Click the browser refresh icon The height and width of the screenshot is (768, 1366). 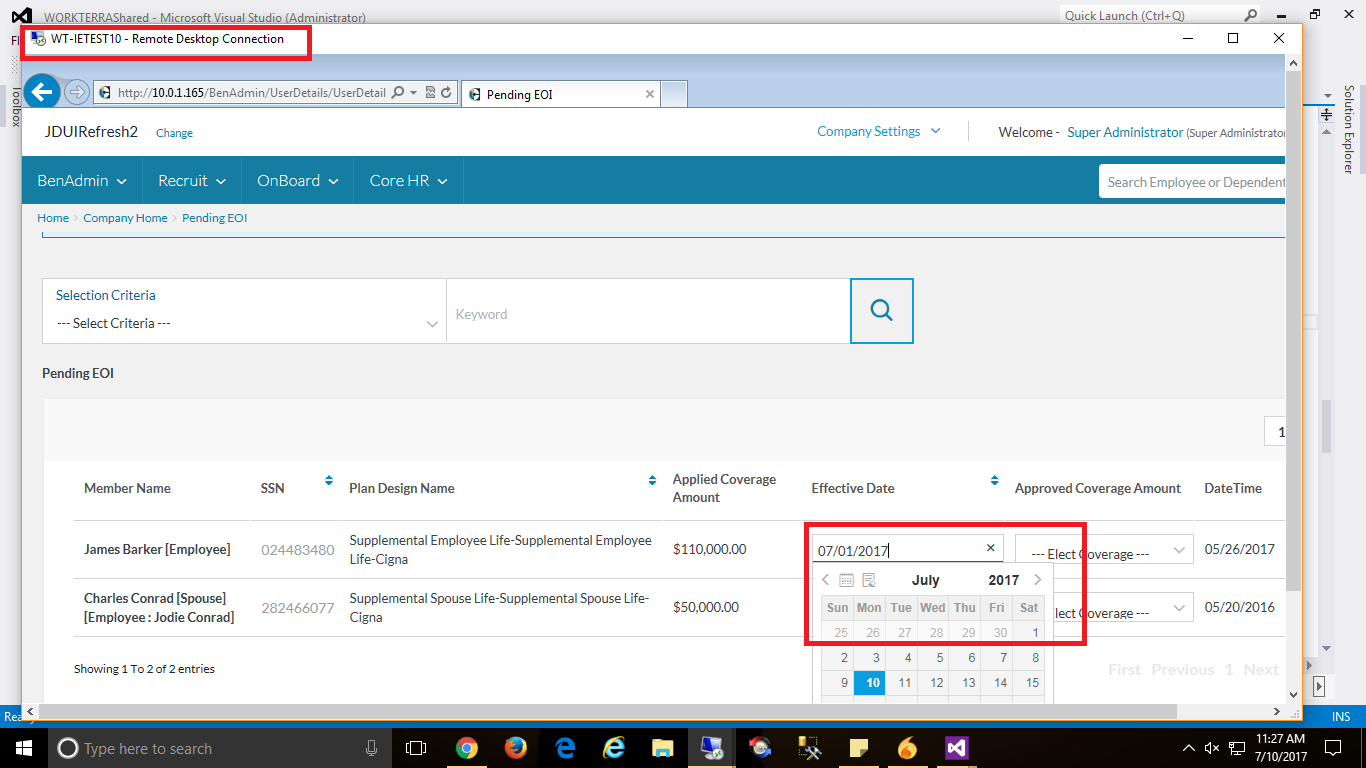pyautogui.click(x=446, y=93)
